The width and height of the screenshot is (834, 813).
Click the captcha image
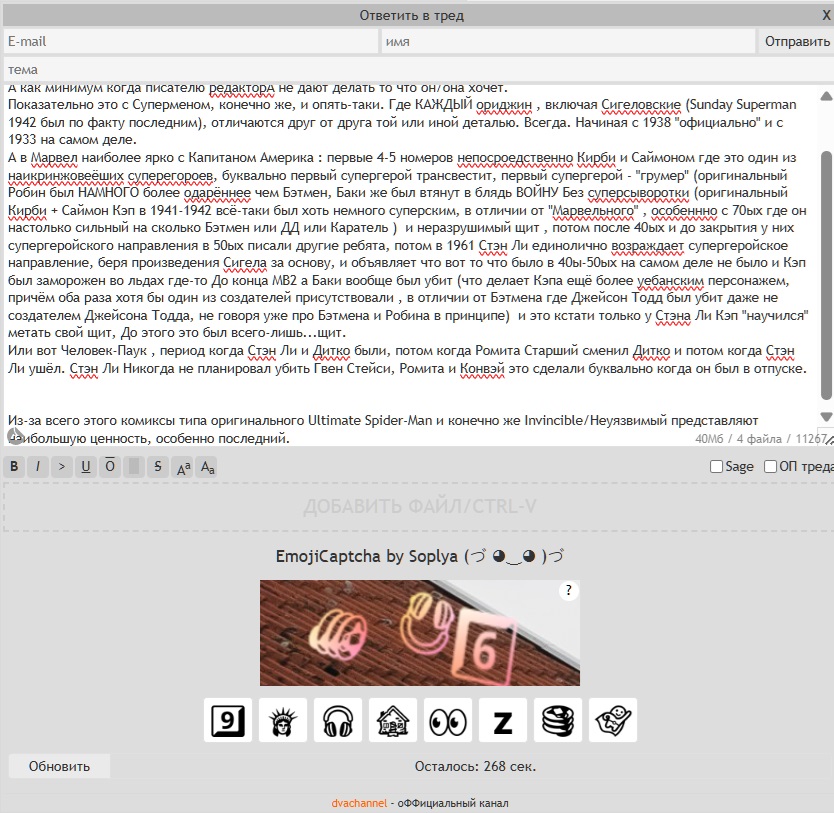coord(420,633)
